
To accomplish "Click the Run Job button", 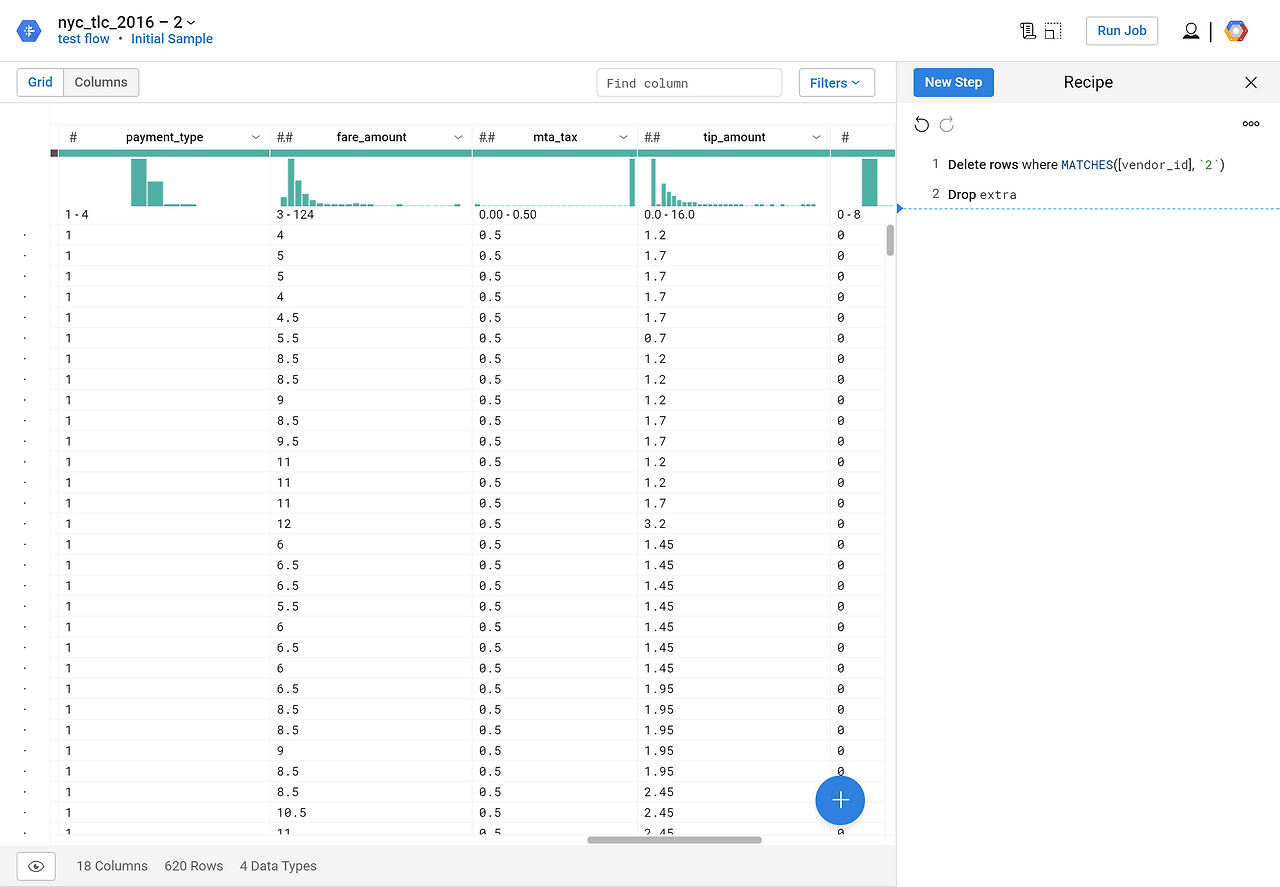I will click(x=1121, y=30).
